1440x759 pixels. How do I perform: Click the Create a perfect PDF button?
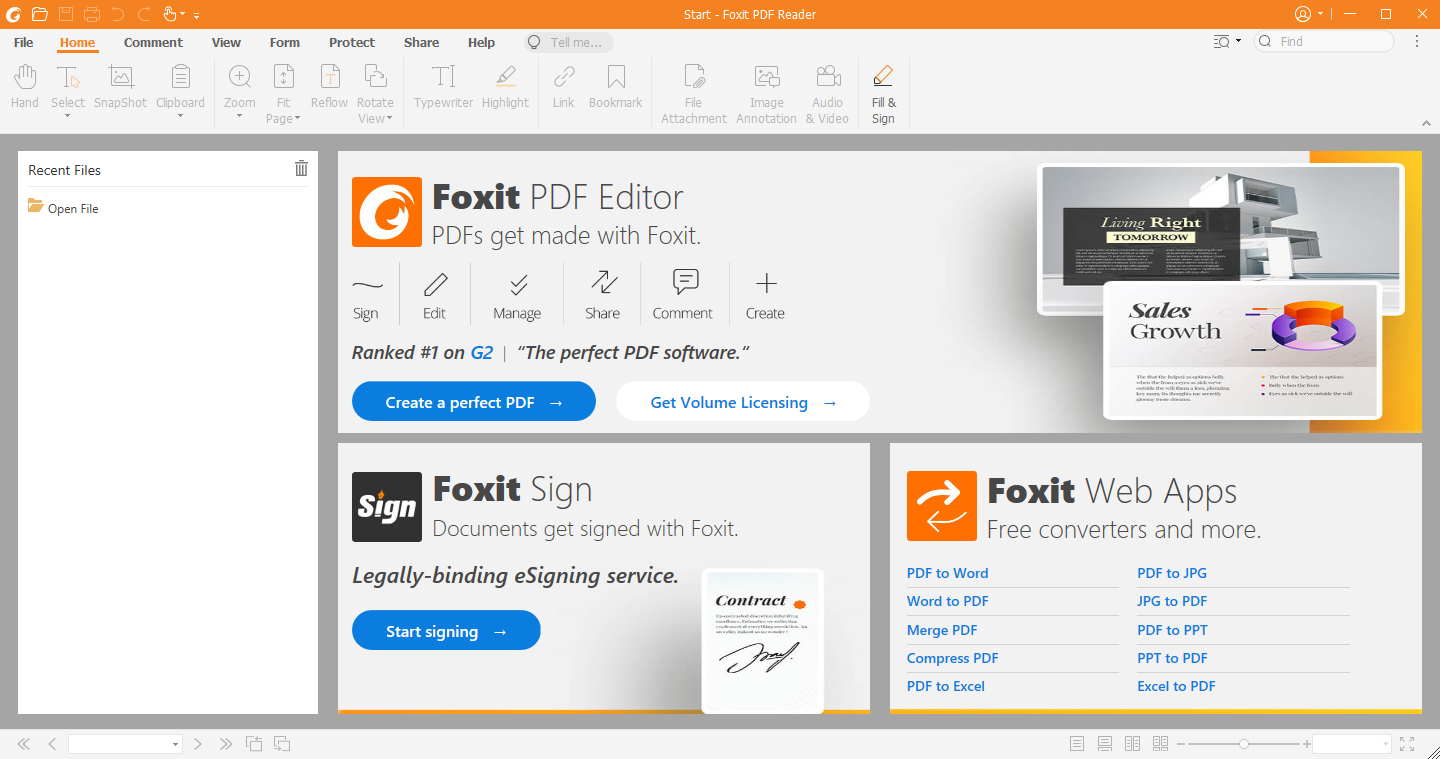point(474,402)
